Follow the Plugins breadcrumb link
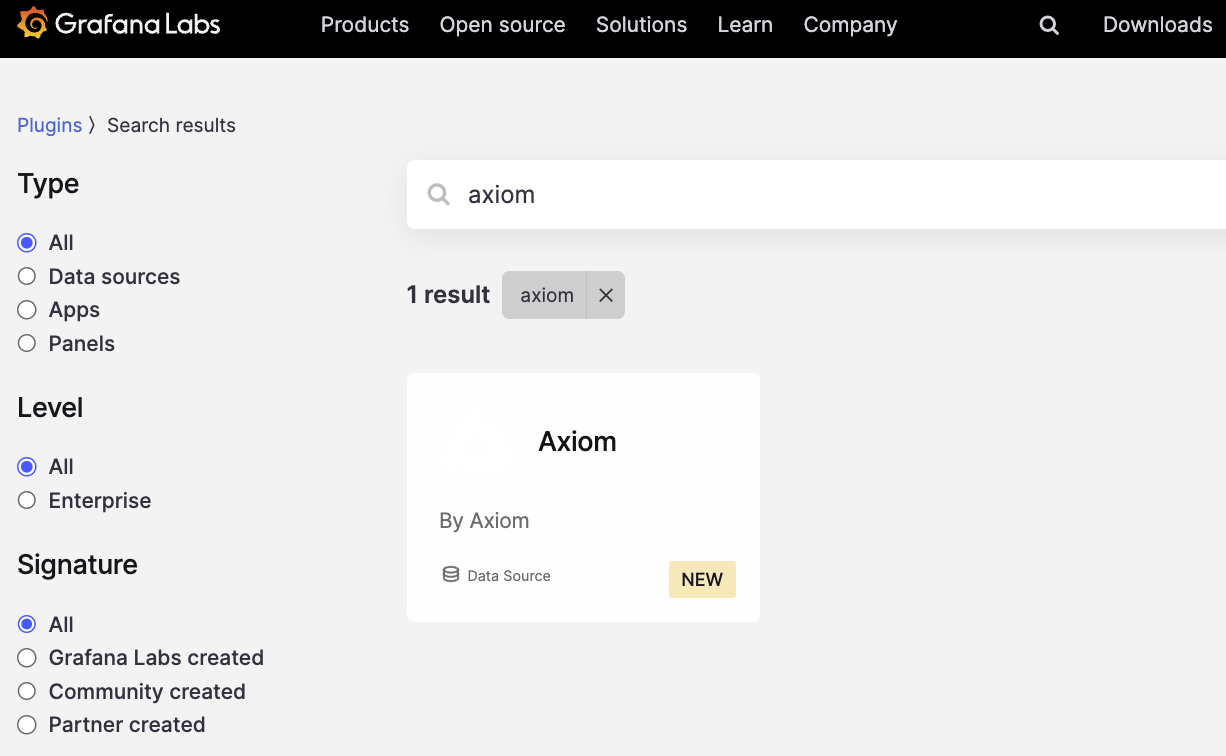Viewport: 1226px width, 756px height. pos(49,125)
